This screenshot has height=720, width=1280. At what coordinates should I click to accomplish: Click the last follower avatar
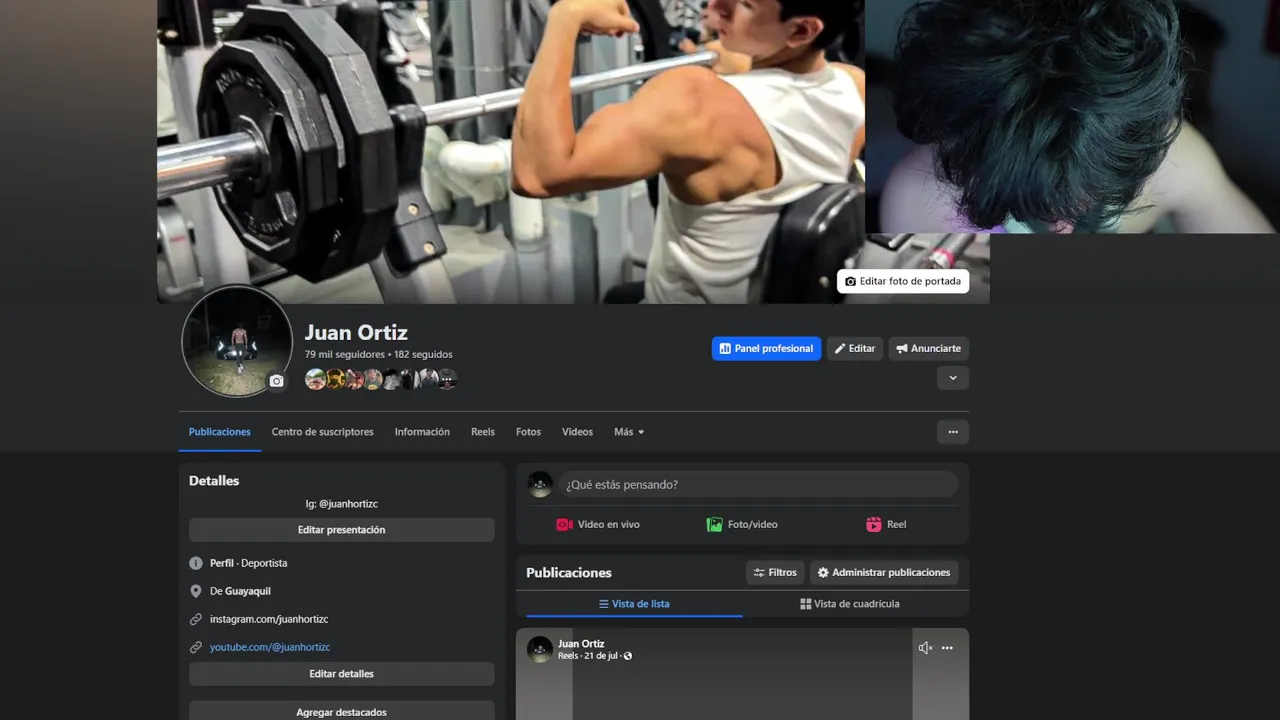[448, 379]
